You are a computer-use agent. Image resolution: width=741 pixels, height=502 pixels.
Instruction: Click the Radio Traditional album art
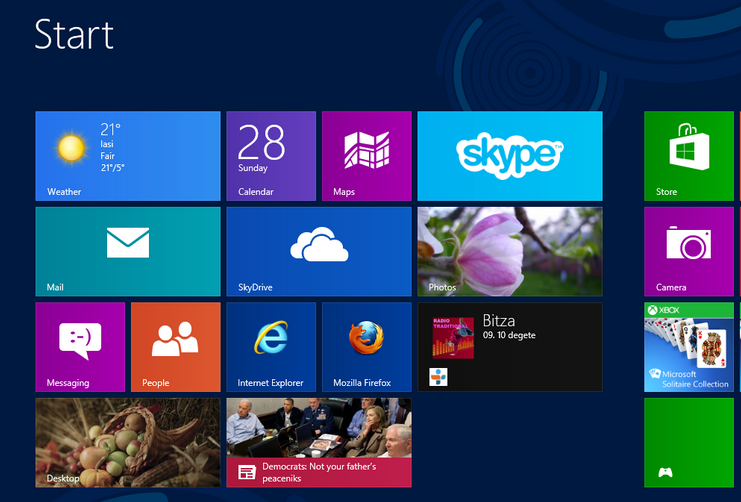[x=453, y=338]
